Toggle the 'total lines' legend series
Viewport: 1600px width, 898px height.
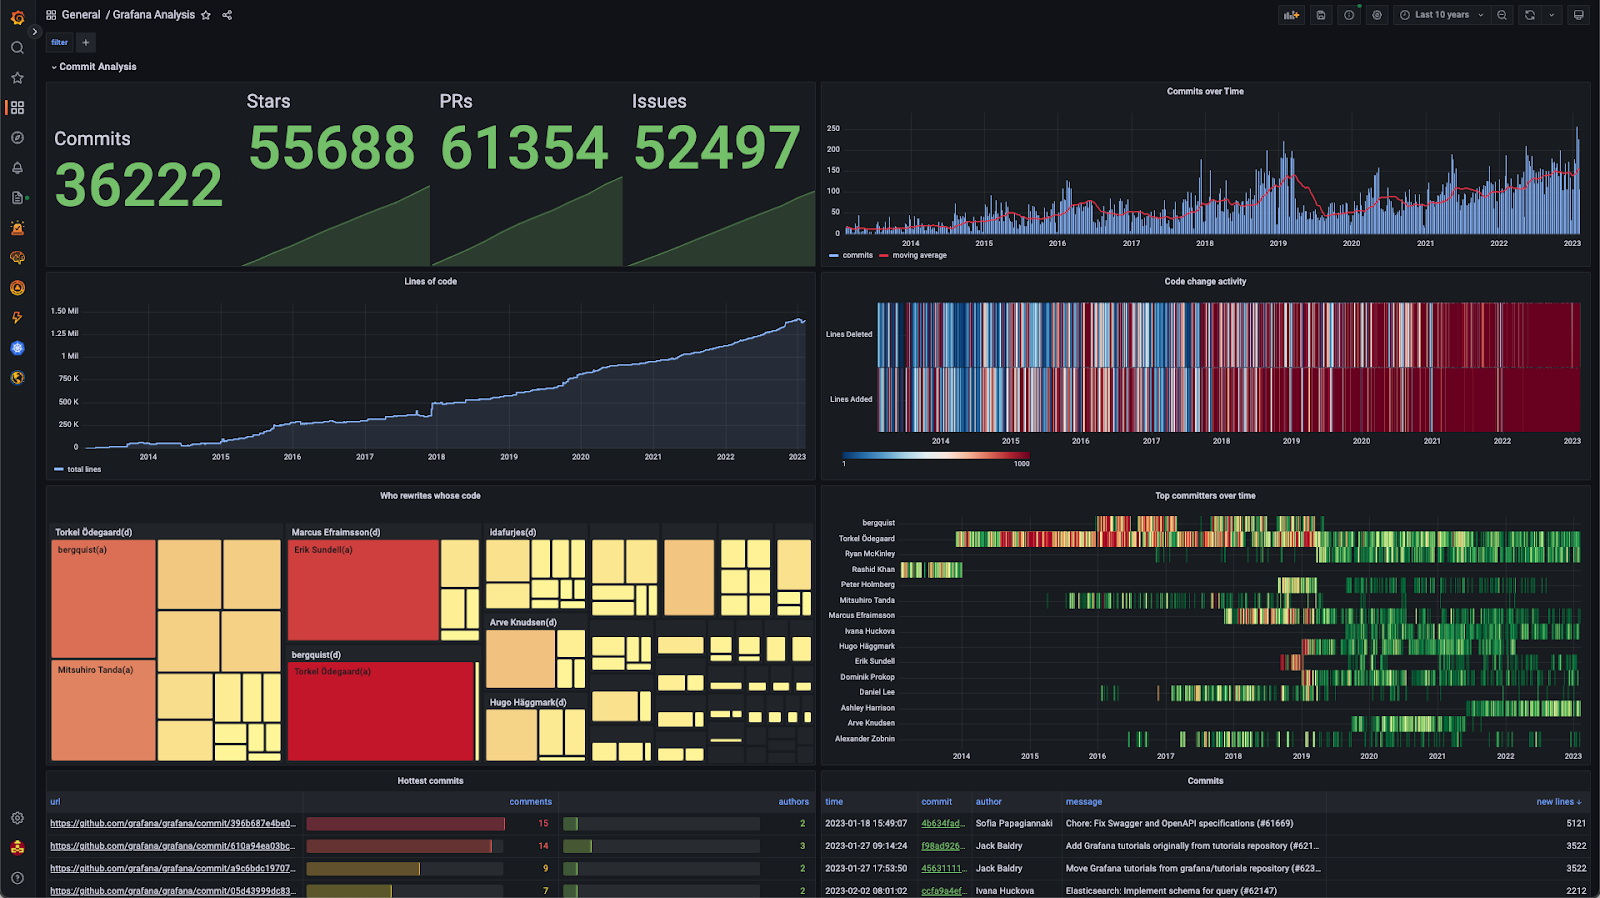click(x=83, y=469)
